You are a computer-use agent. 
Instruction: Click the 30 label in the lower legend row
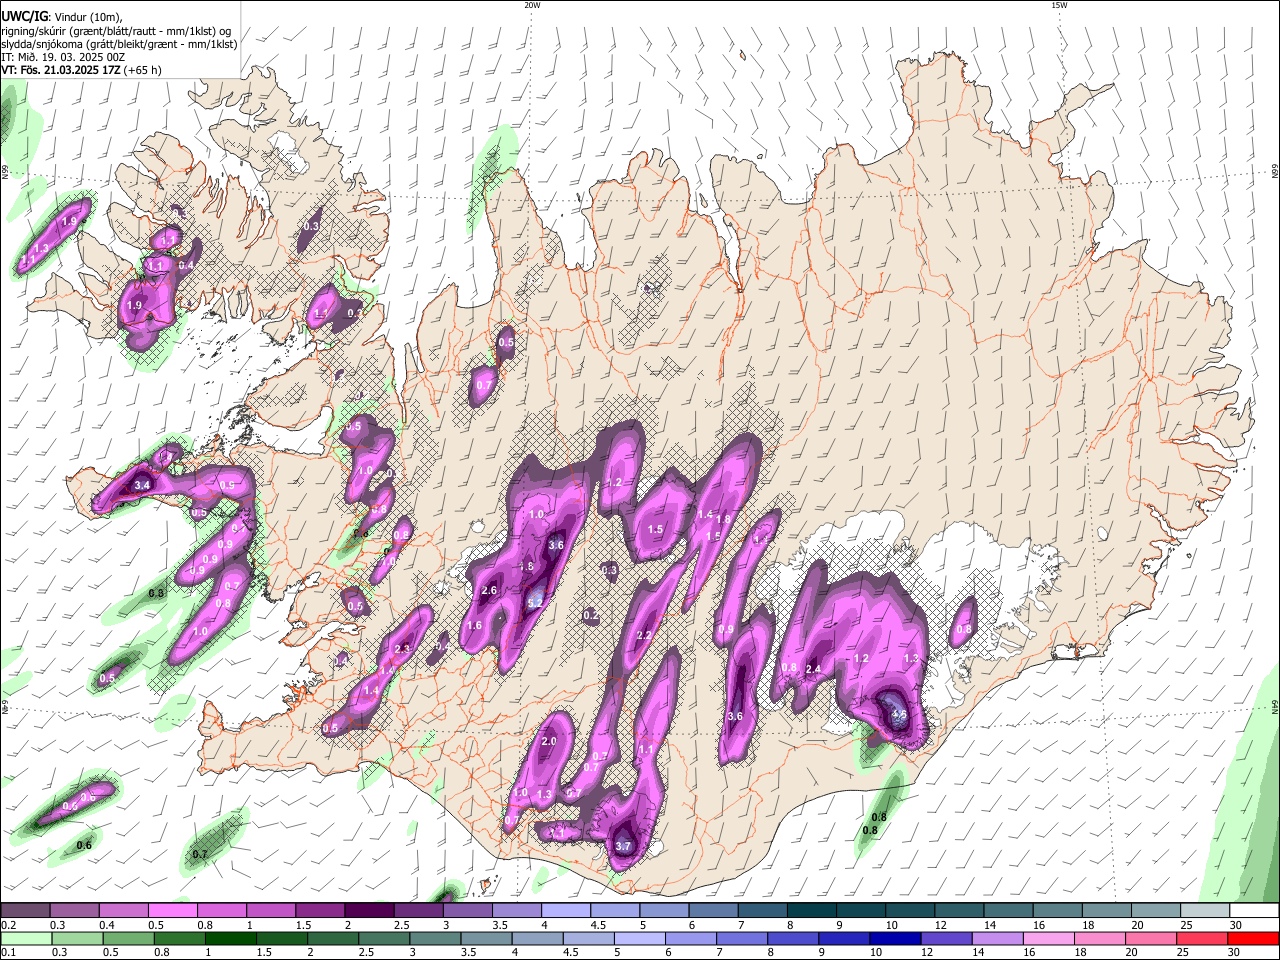click(1233, 951)
